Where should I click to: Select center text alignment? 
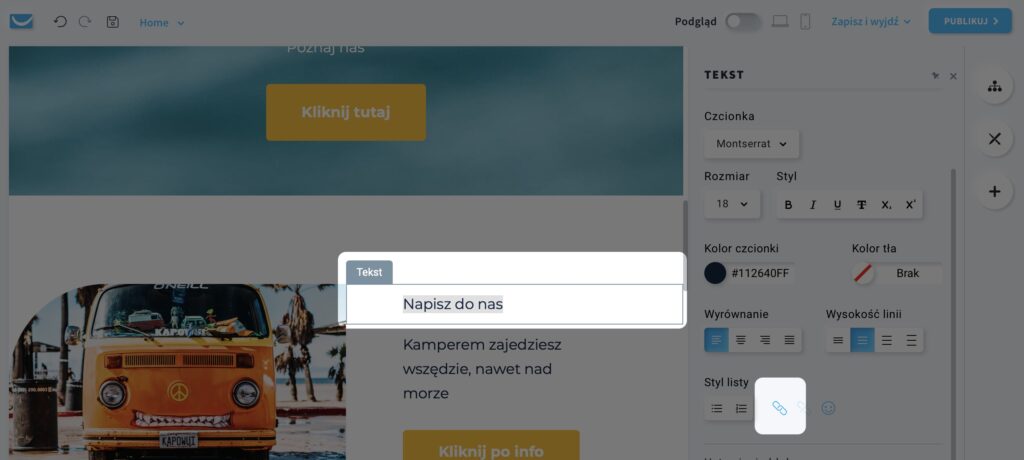(741, 340)
